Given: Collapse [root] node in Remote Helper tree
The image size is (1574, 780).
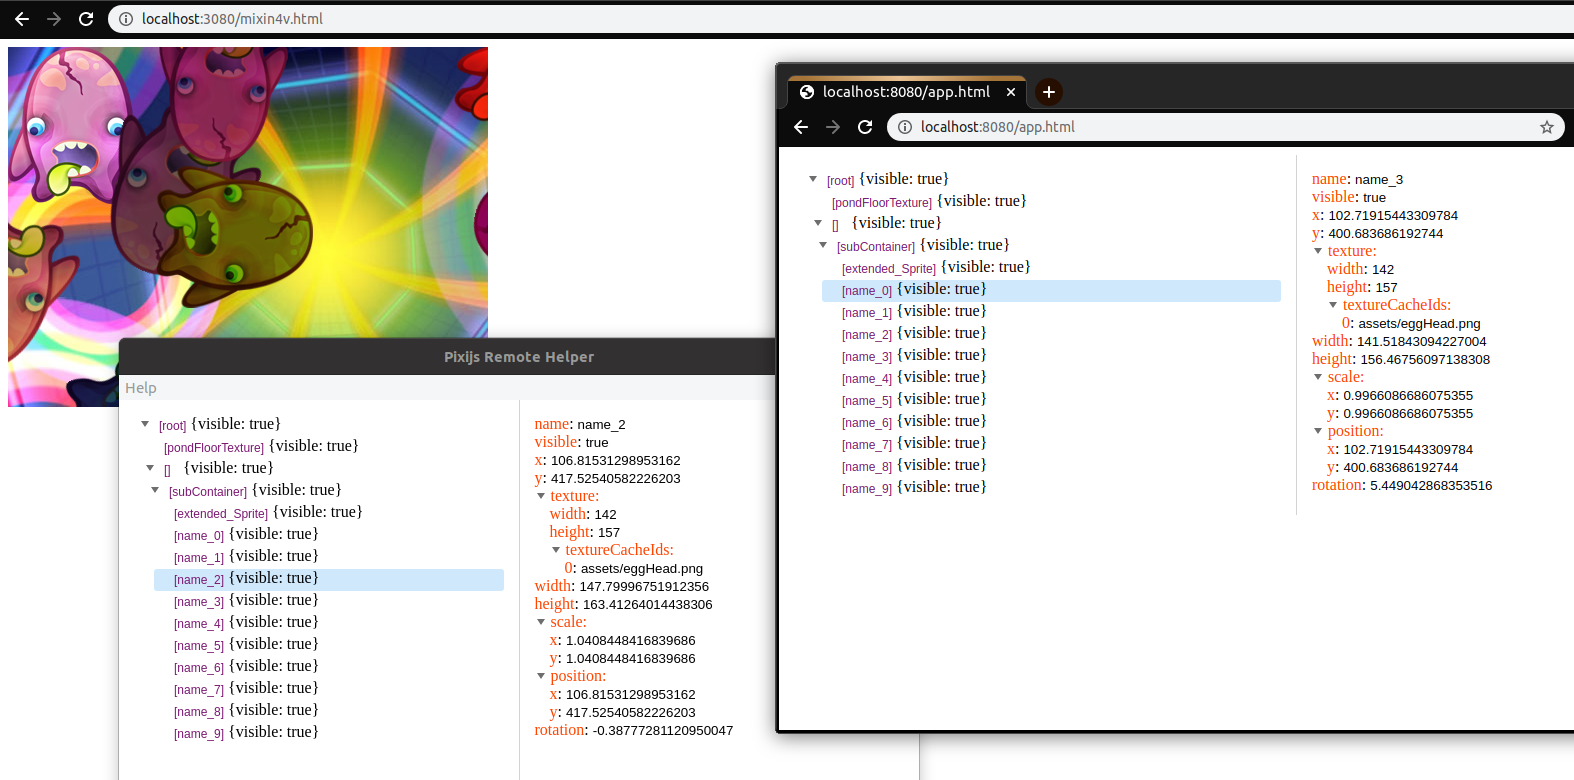Looking at the screenshot, I should [145, 424].
